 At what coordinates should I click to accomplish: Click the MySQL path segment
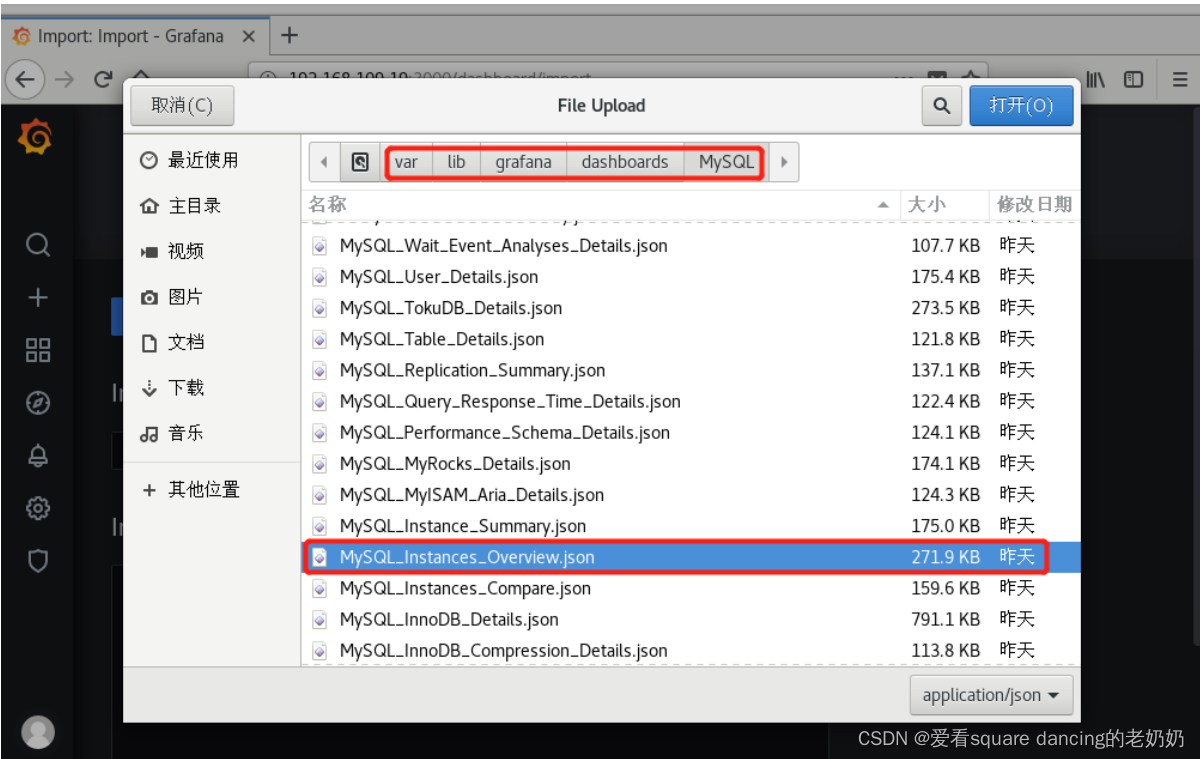[726, 162]
